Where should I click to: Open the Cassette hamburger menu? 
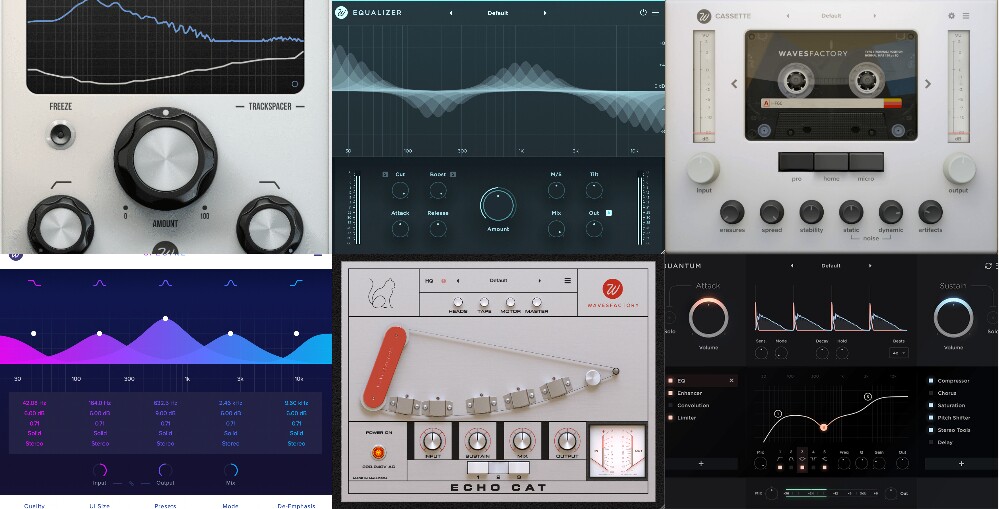pos(966,16)
